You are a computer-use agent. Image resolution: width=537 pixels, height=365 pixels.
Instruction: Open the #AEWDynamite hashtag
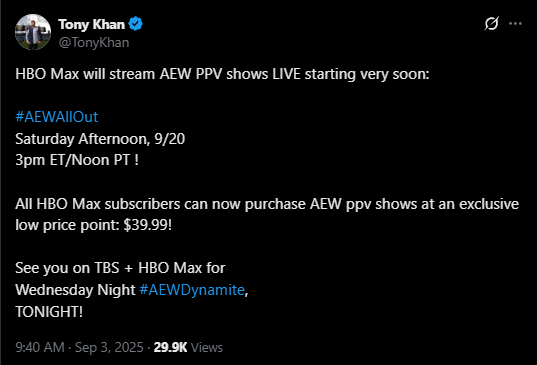[x=192, y=290]
